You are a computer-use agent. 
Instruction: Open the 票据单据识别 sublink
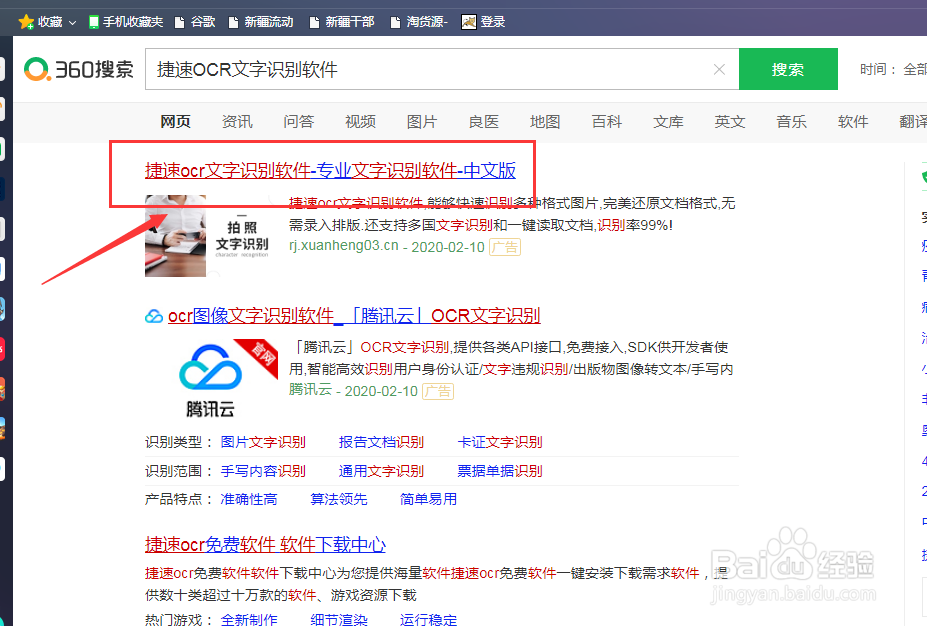pyautogui.click(x=500, y=471)
